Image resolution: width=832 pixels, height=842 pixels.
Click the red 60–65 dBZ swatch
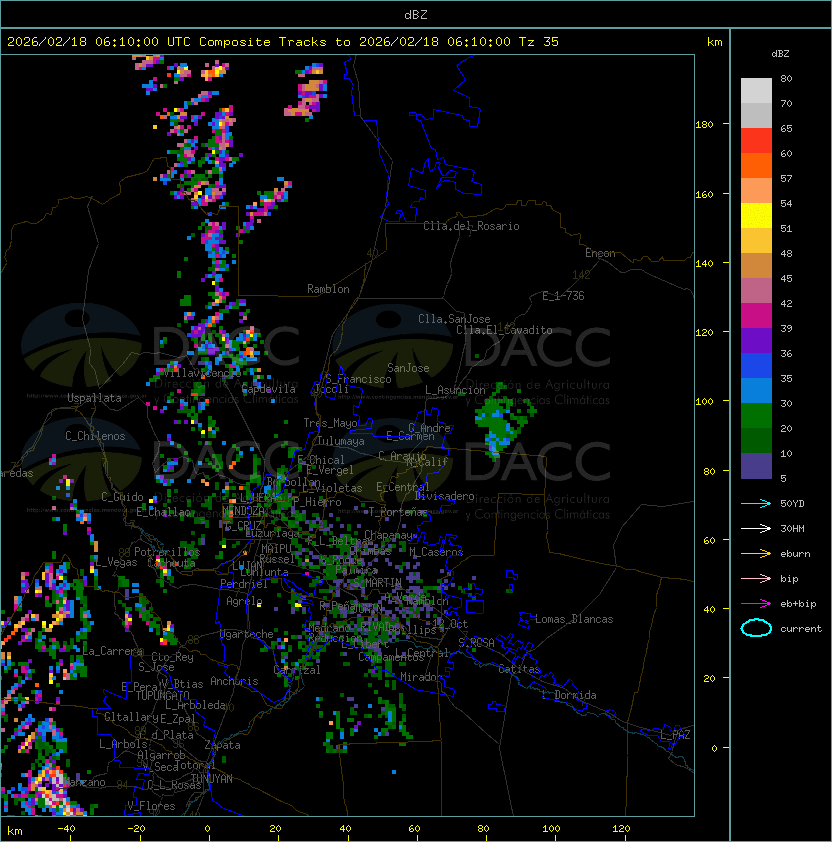point(756,141)
